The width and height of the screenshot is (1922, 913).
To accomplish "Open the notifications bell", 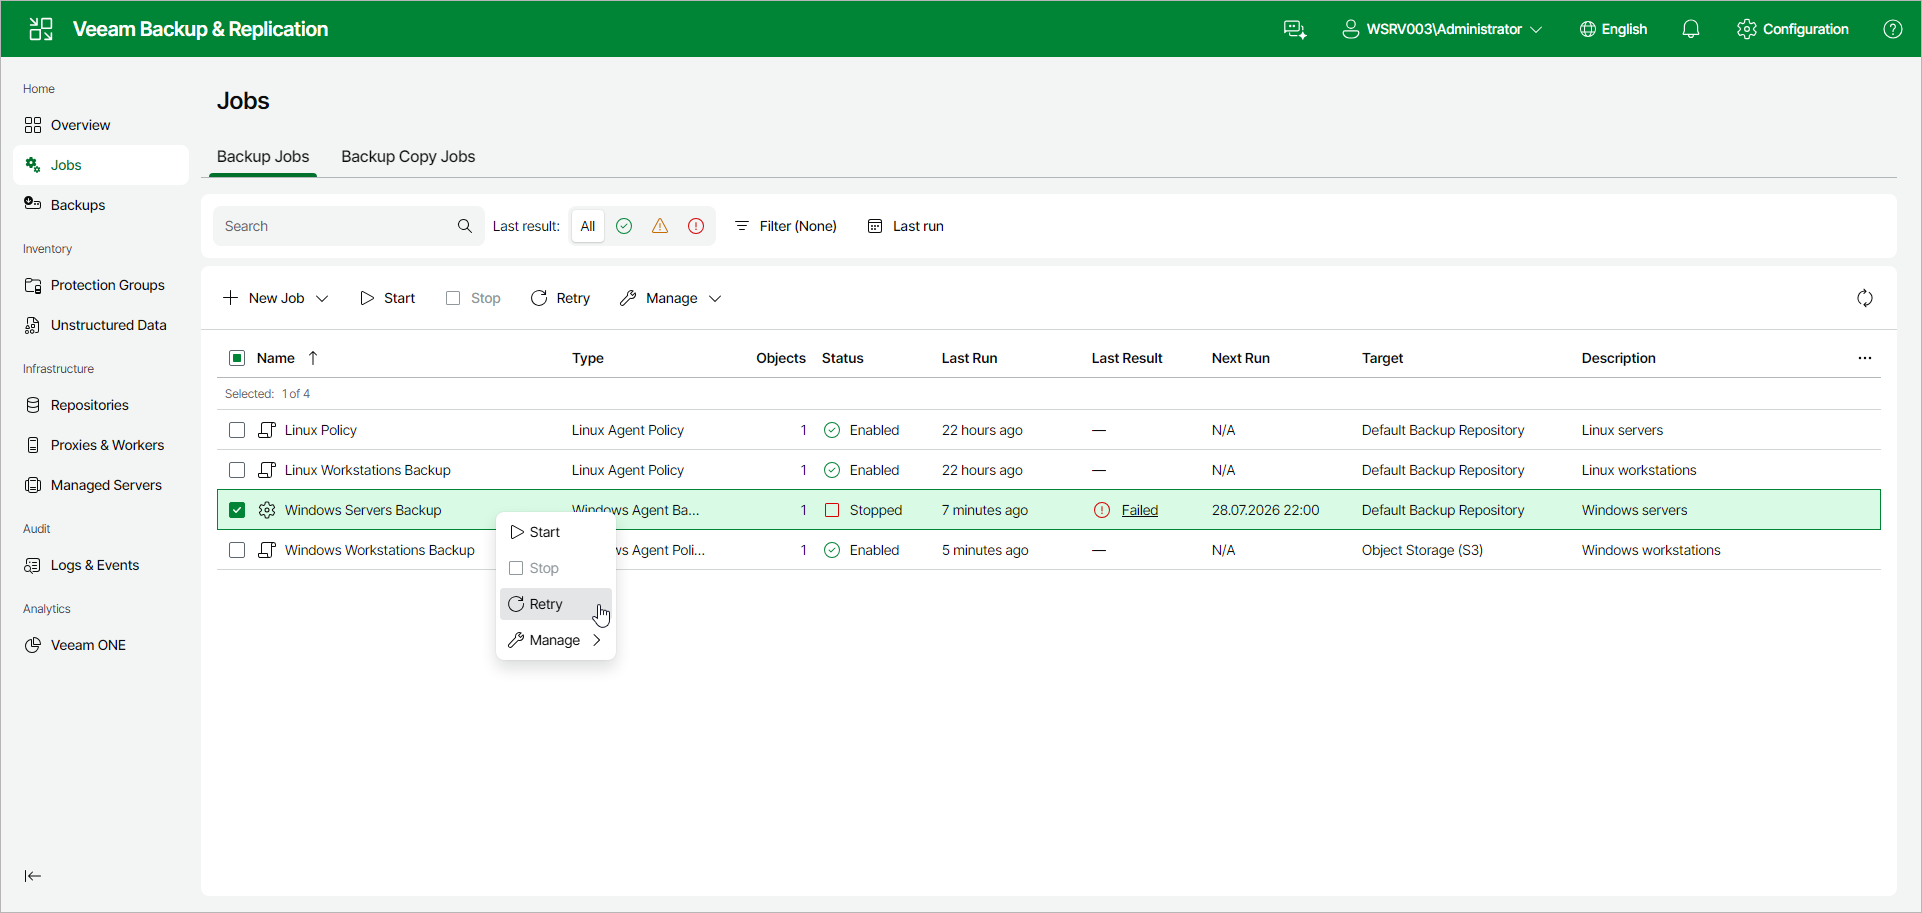I will pyautogui.click(x=1691, y=29).
